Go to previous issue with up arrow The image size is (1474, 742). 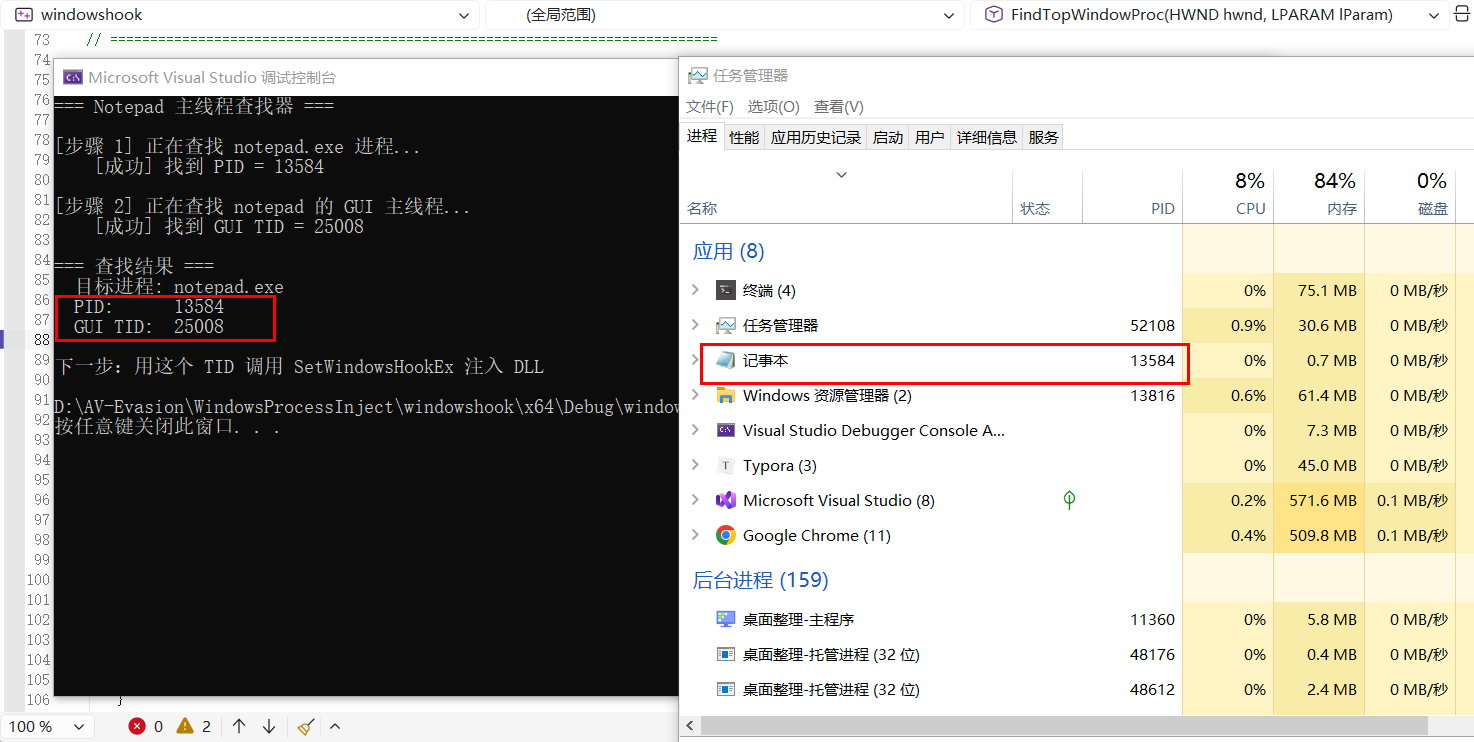(239, 726)
